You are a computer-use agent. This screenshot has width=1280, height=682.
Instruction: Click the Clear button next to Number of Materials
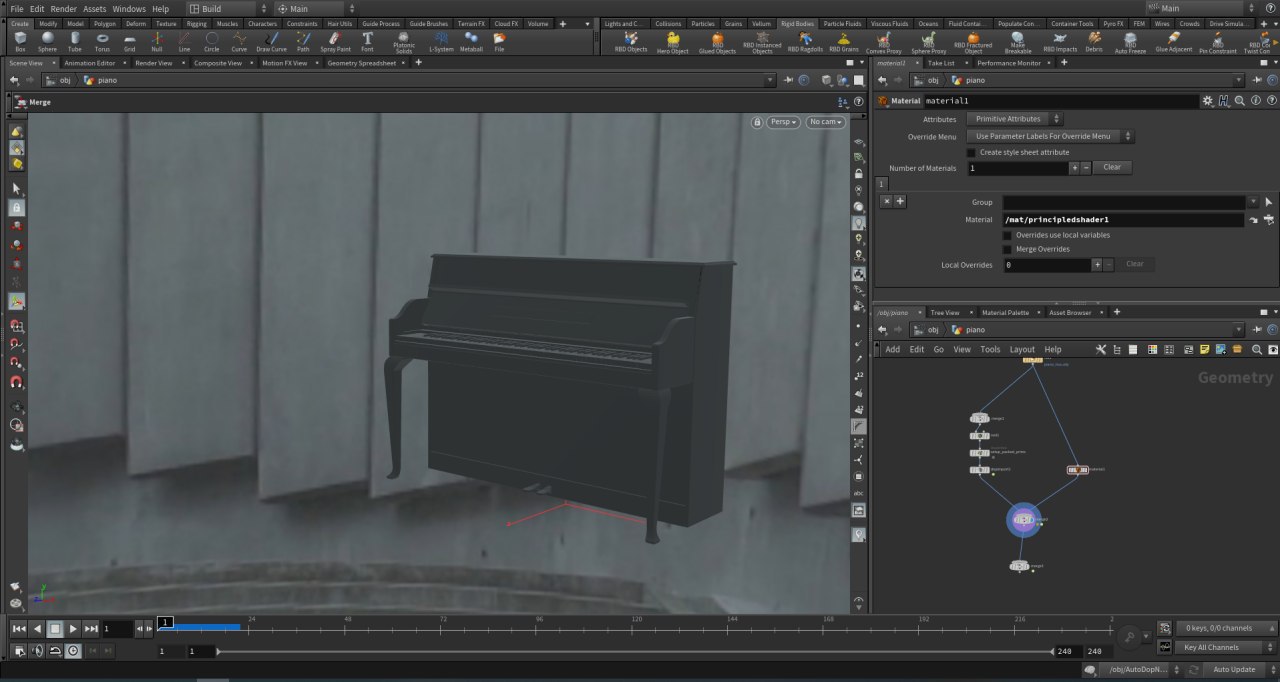click(x=1112, y=168)
